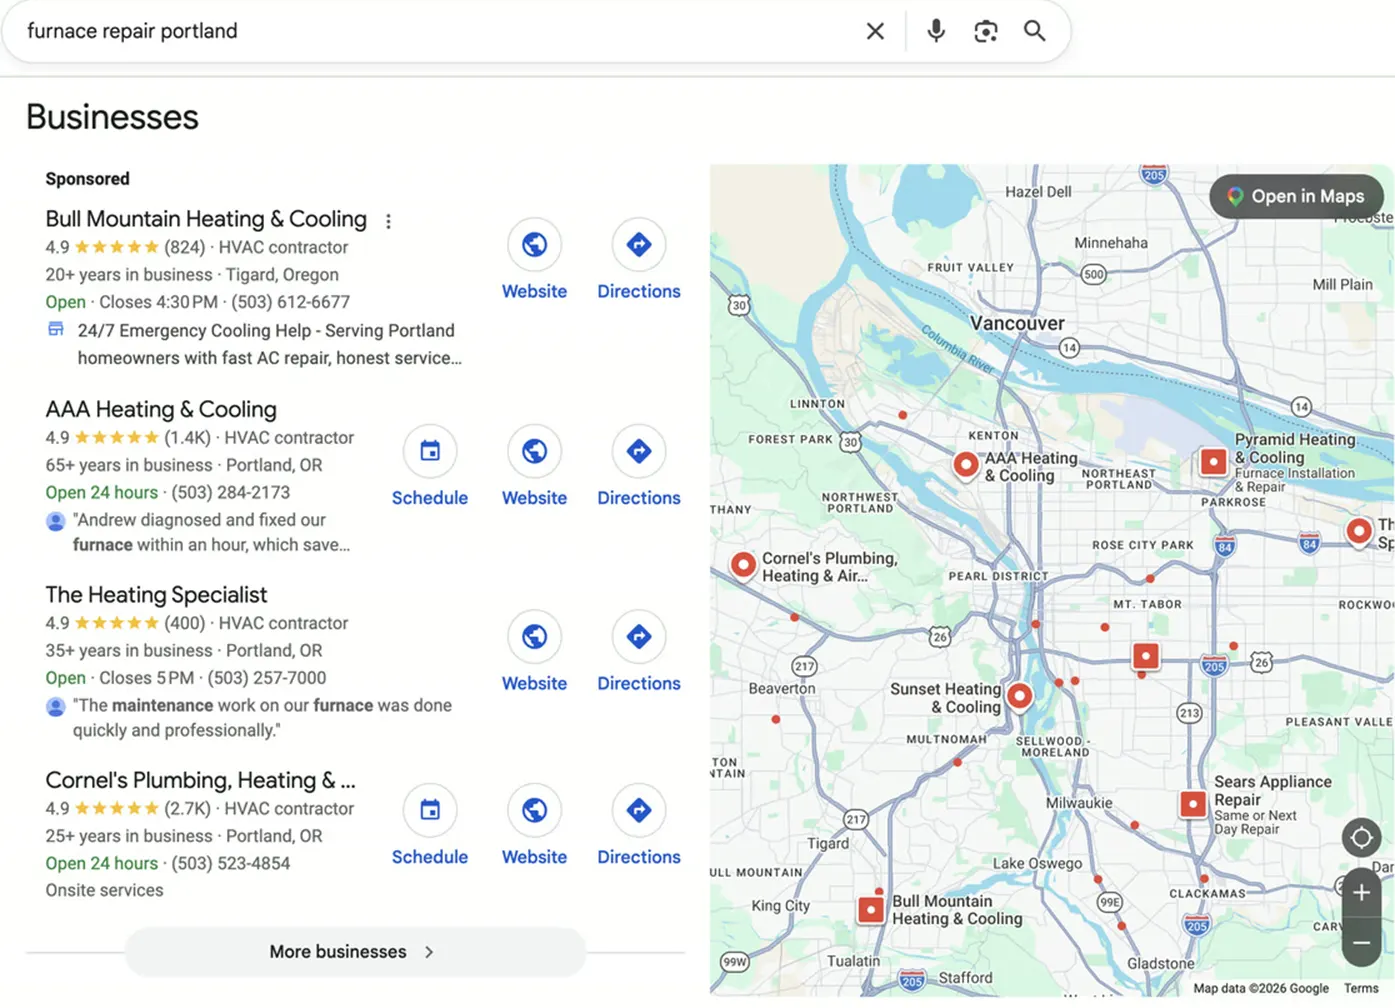Open Cornel's Plumbing website globe icon

point(534,810)
